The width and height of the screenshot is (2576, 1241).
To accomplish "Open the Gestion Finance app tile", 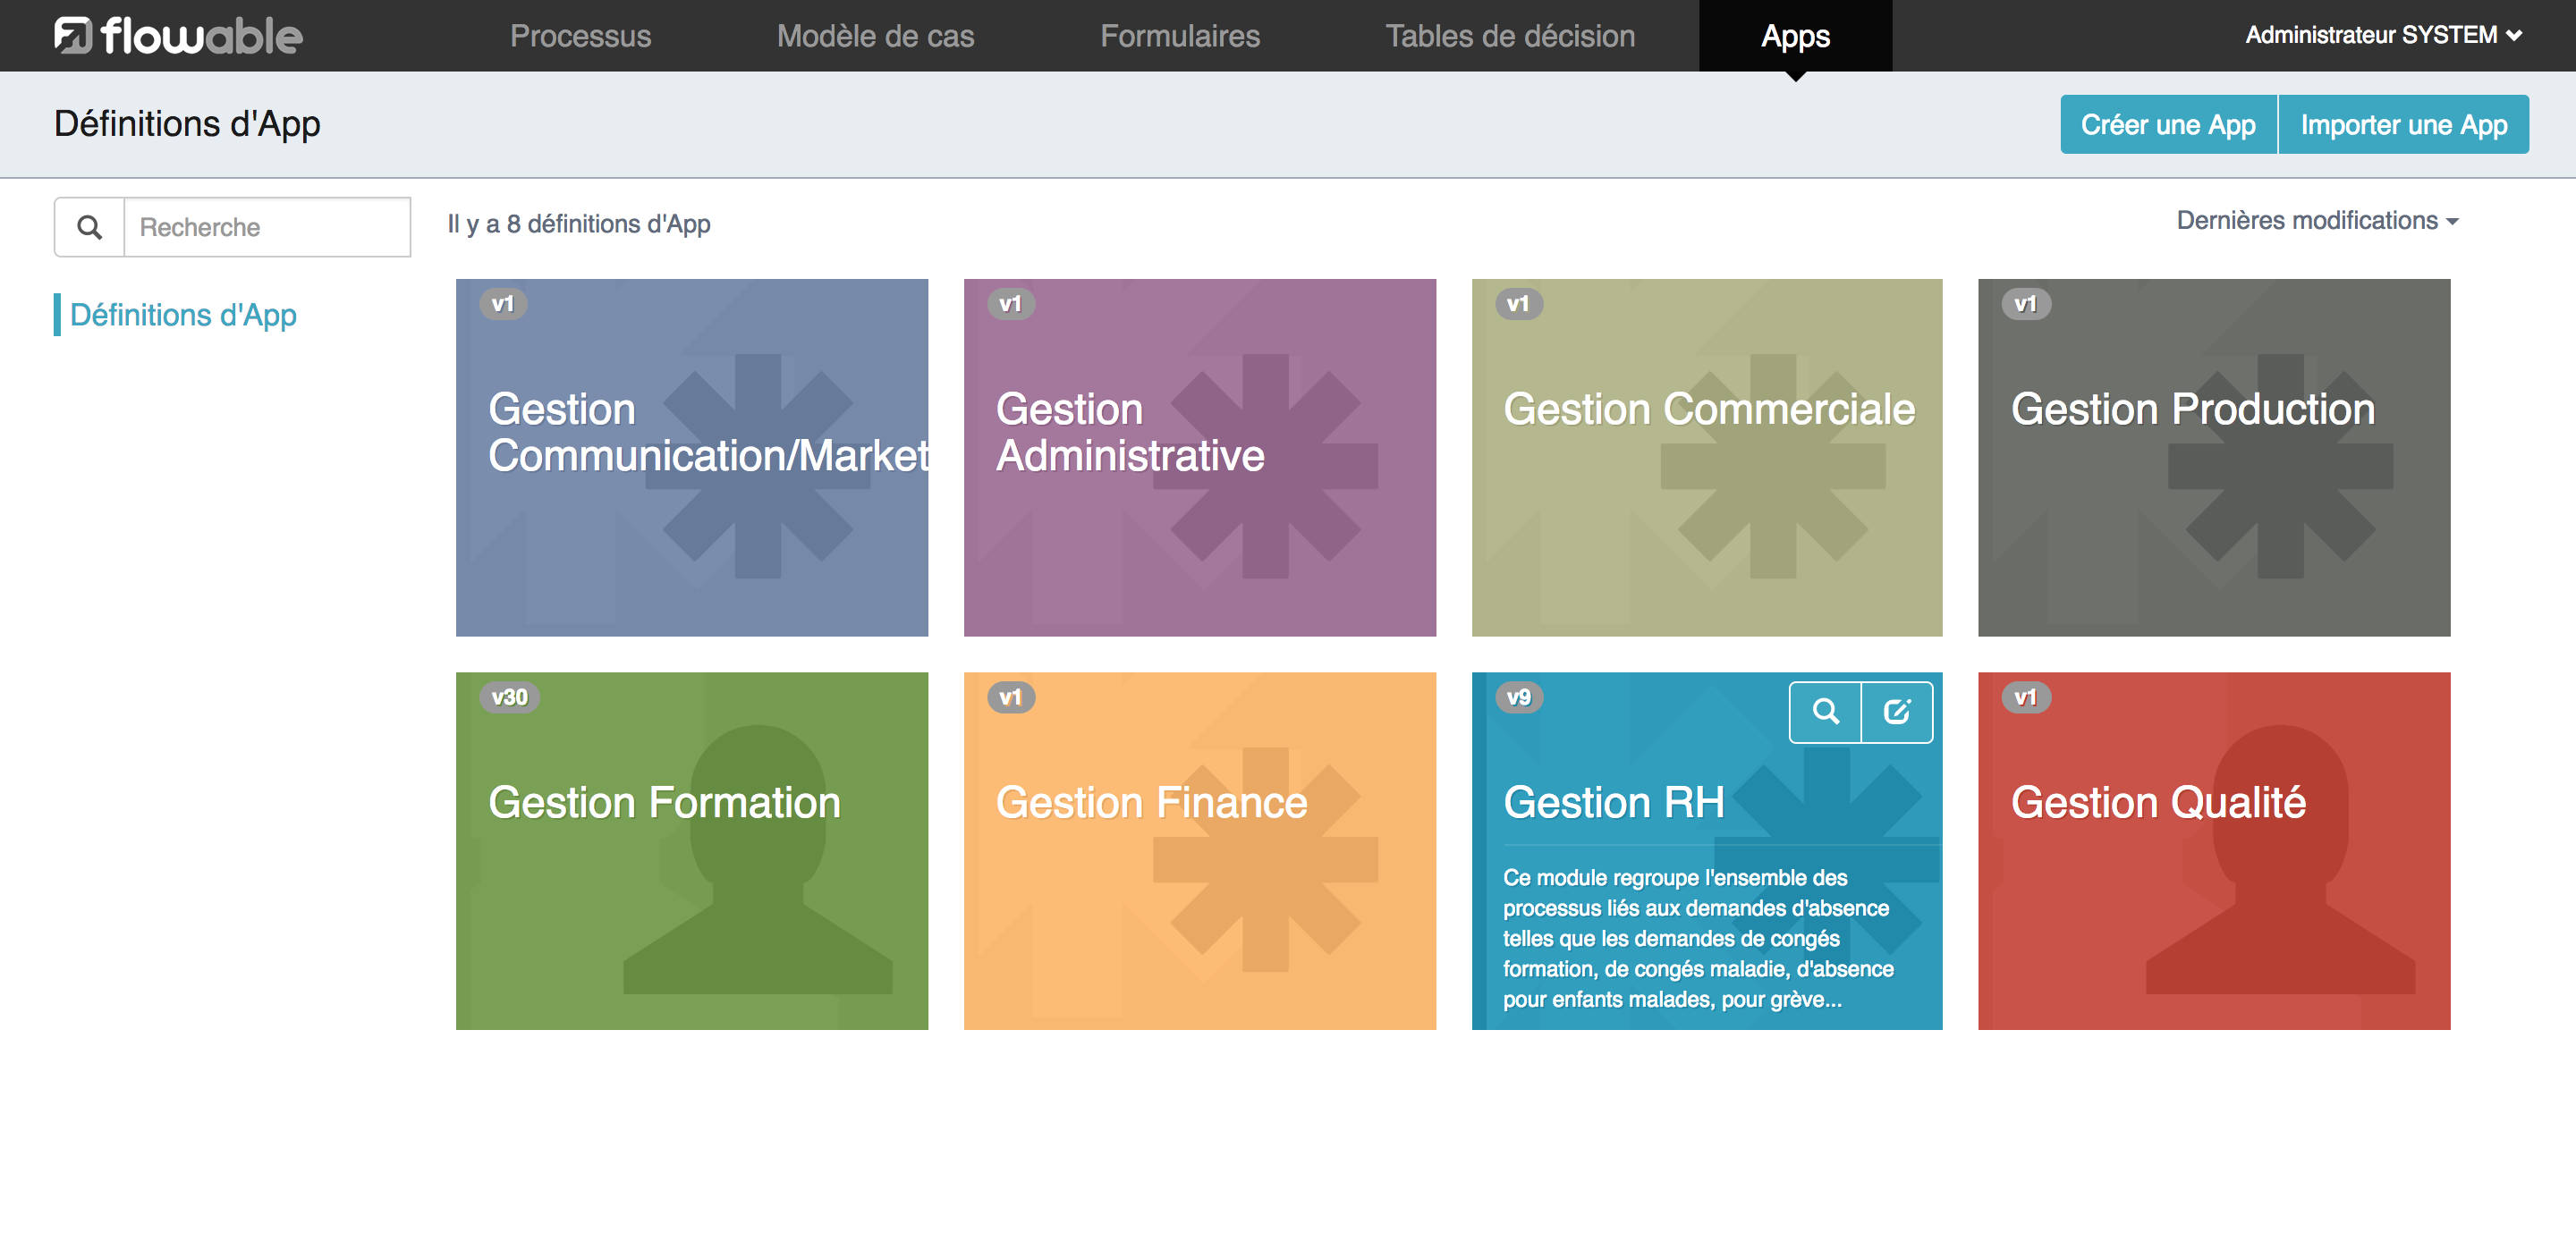I will point(1199,850).
